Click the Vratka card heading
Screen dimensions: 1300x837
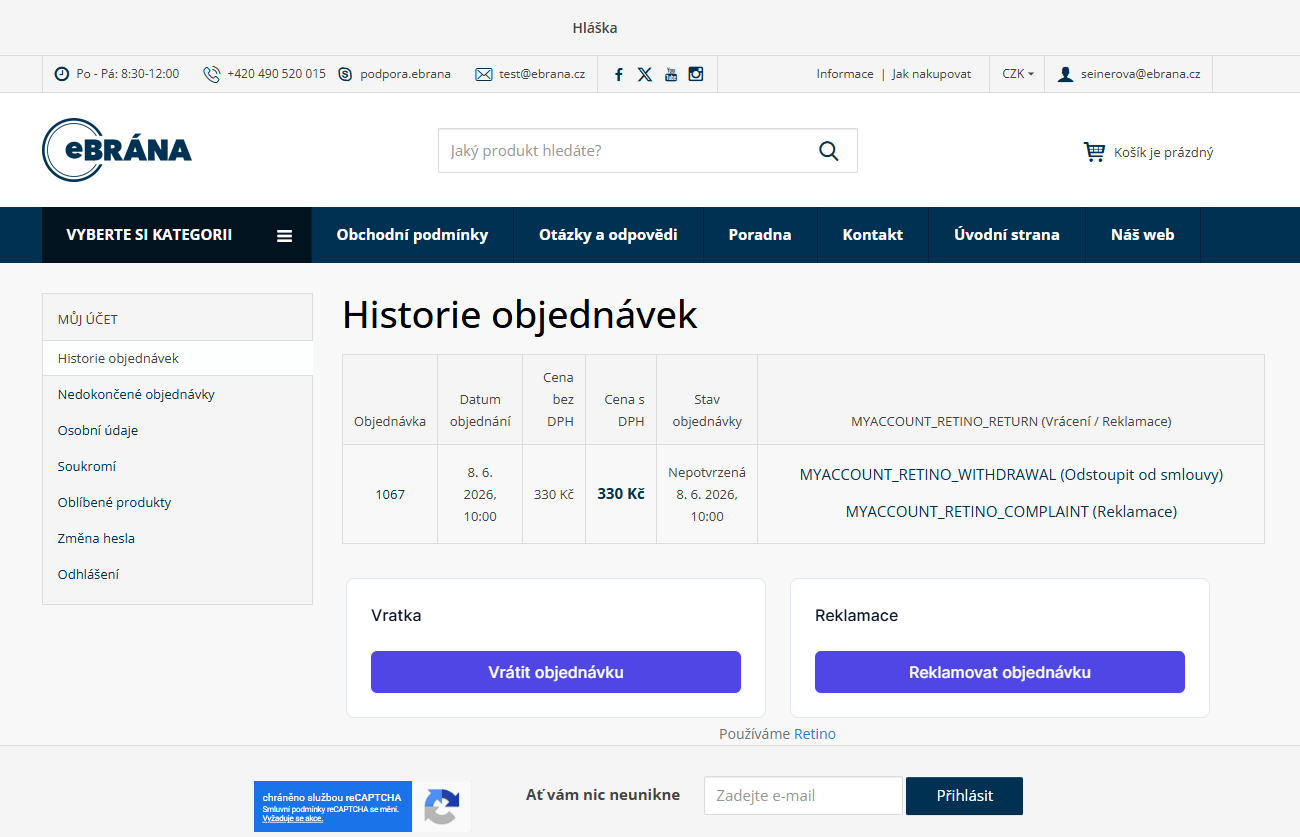click(x=396, y=616)
